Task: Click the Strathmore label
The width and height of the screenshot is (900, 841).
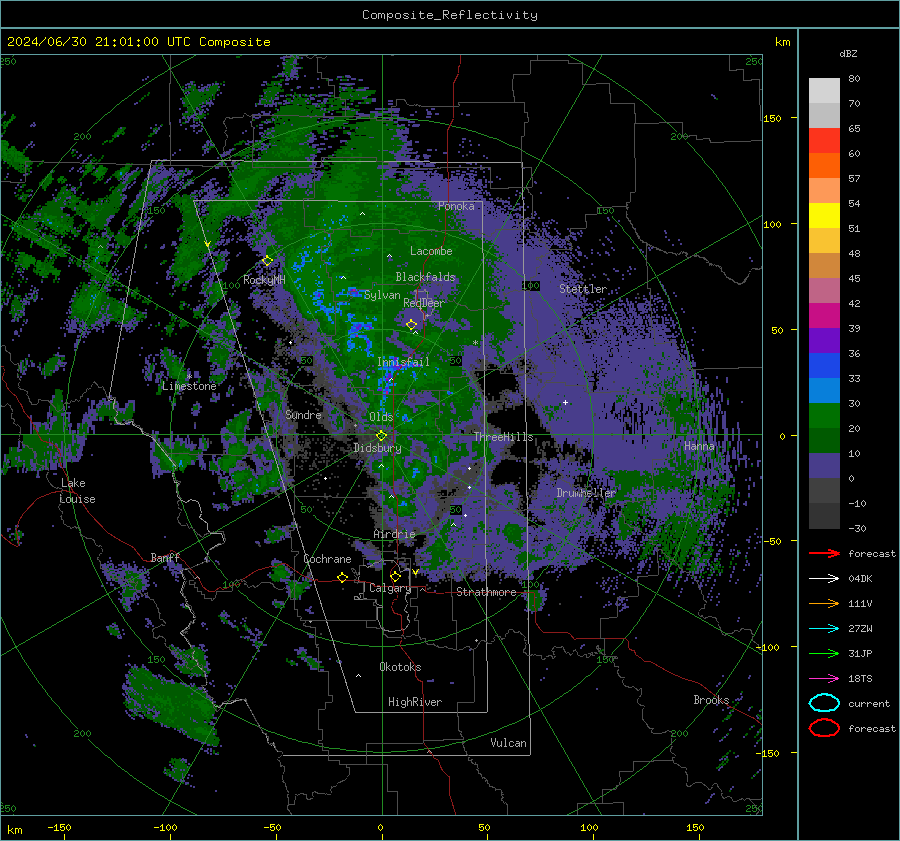Action: [x=486, y=592]
